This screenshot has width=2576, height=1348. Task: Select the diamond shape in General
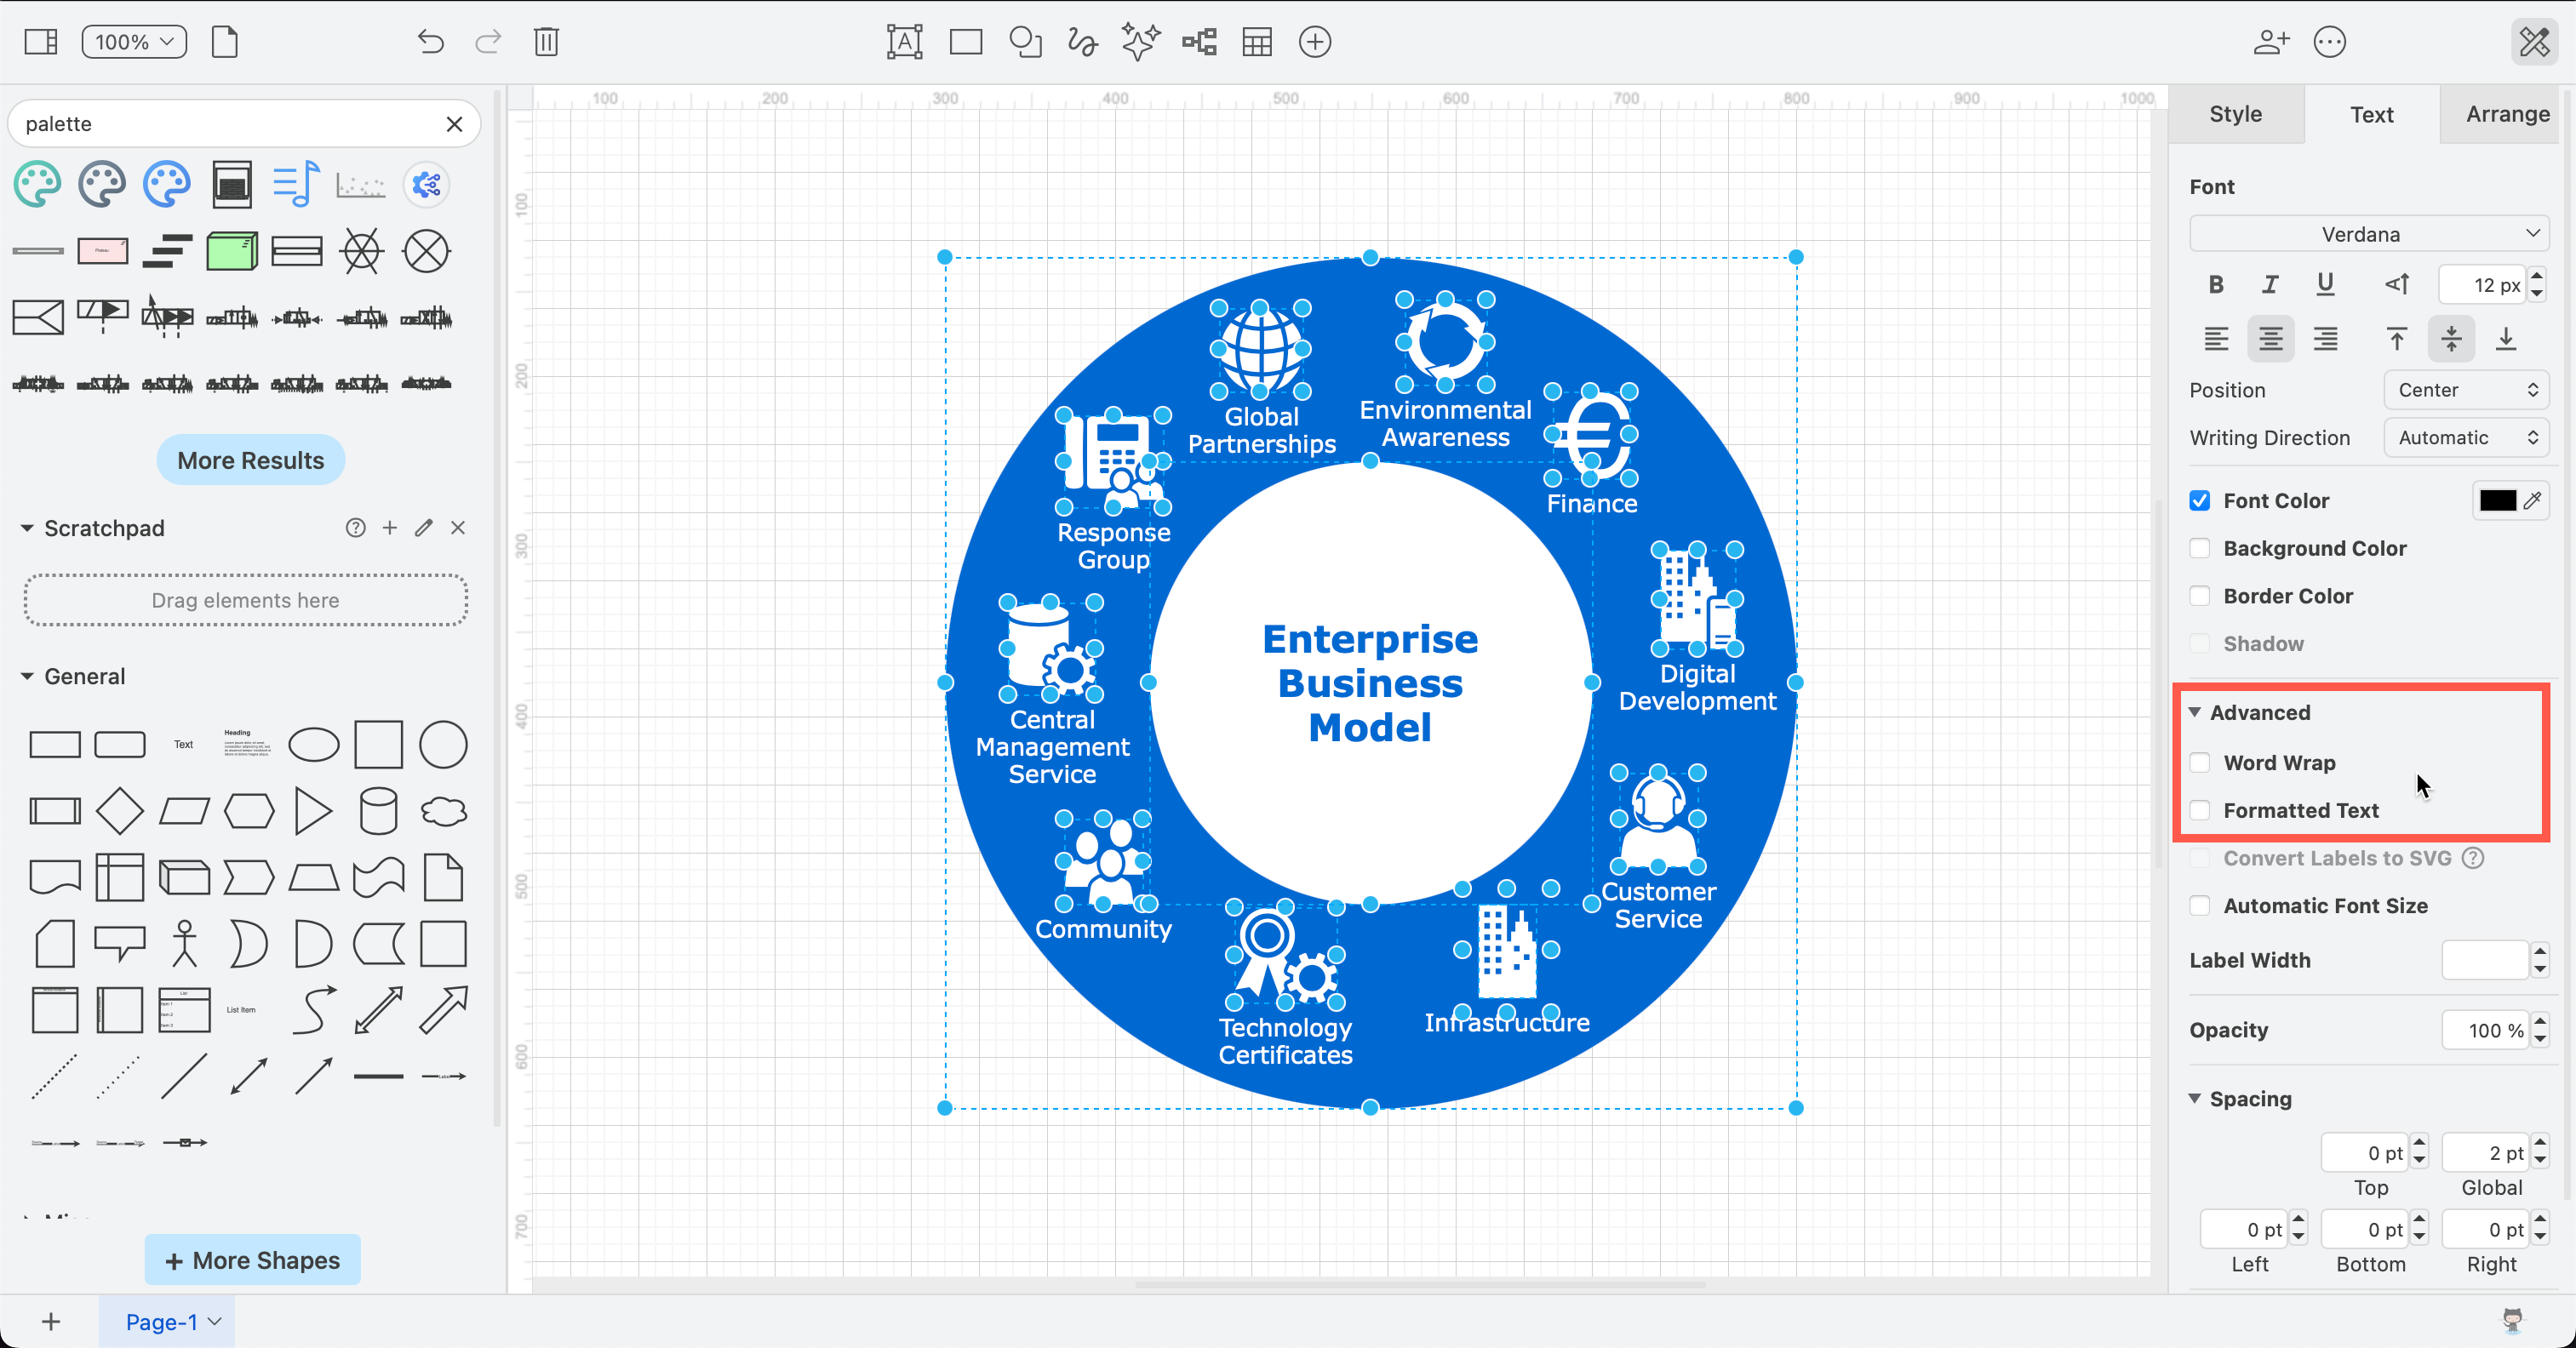120,811
